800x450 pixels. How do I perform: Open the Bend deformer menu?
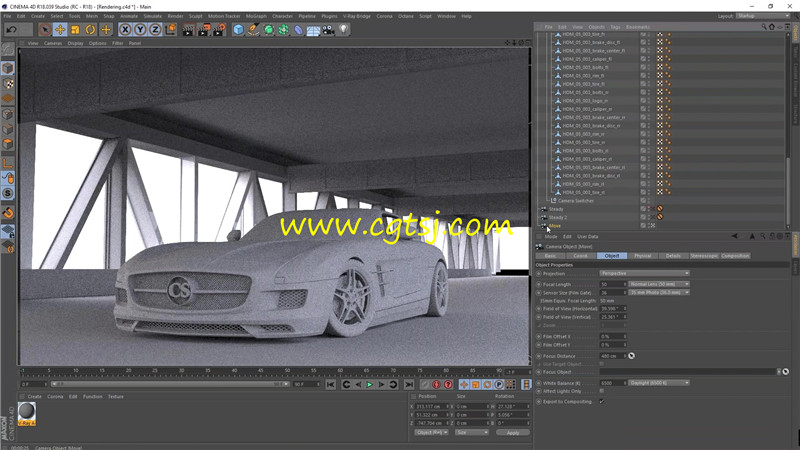[x=298, y=30]
